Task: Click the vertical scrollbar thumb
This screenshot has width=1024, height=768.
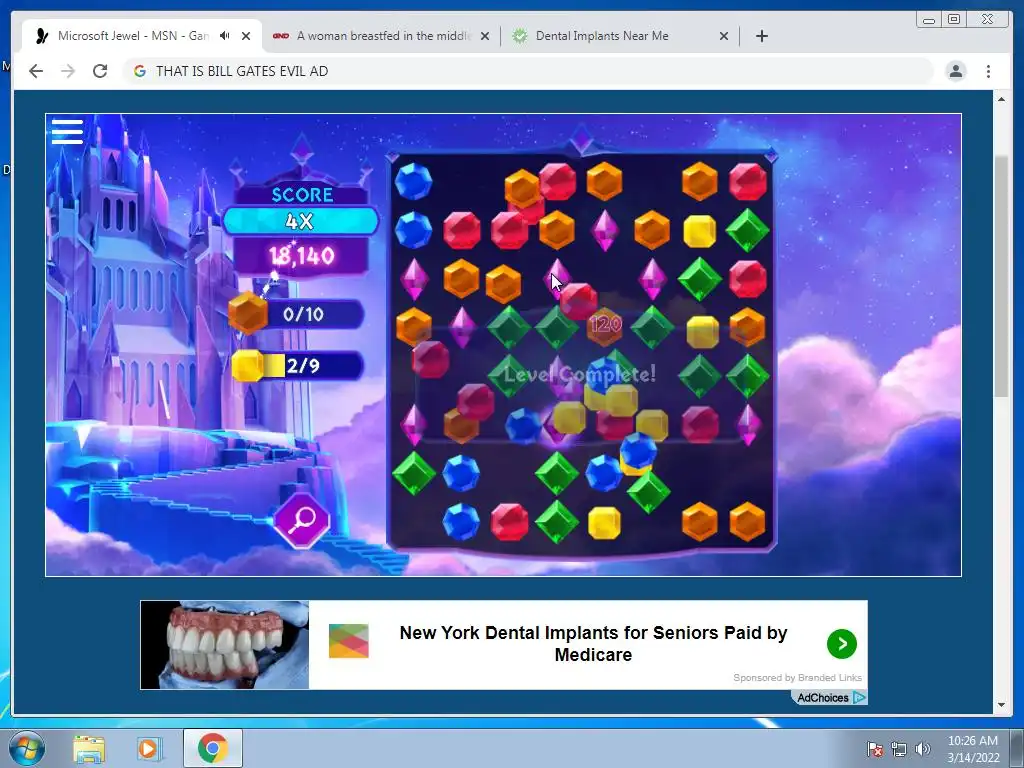Action: click(1001, 277)
